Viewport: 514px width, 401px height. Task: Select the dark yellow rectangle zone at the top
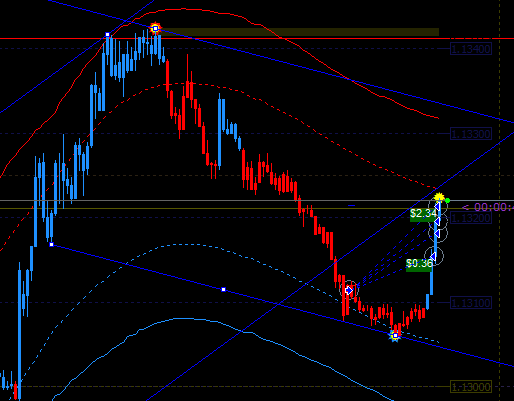[299, 32]
